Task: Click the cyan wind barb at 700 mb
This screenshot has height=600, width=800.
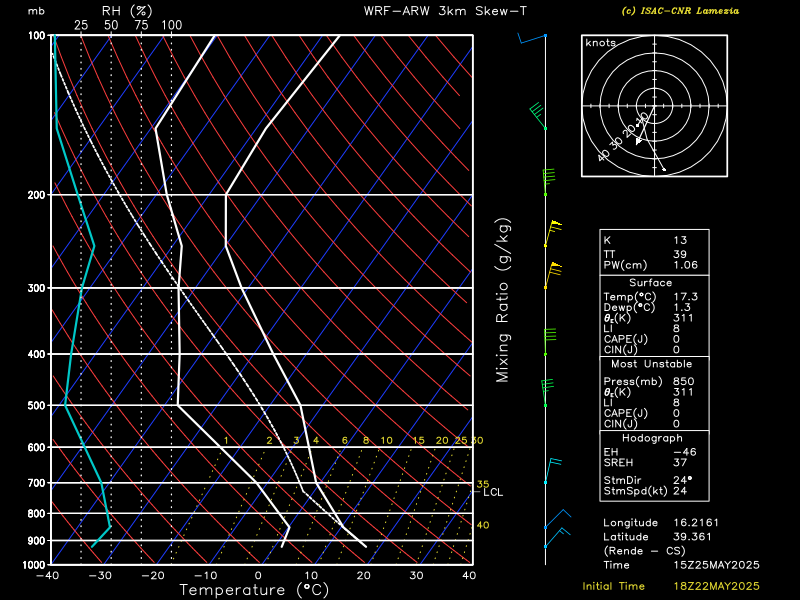Action: click(553, 471)
